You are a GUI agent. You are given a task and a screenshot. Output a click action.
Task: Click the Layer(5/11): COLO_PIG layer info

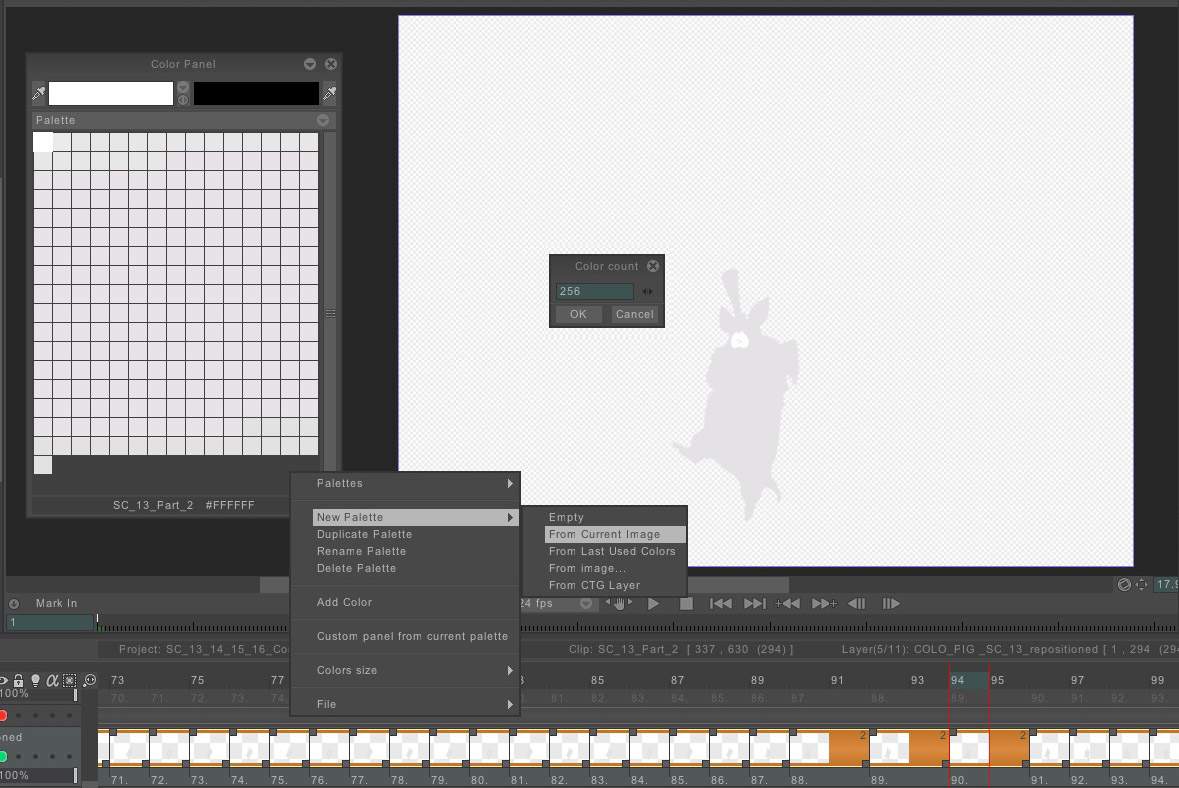click(1010, 649)
